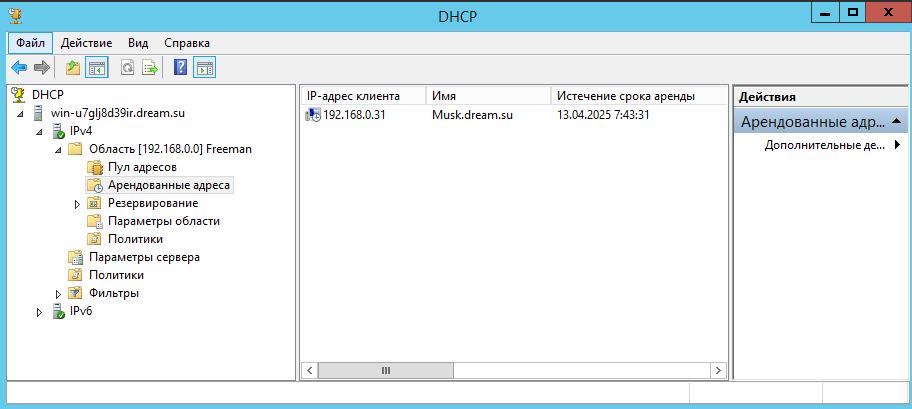Image resolution: width=912 pixels, height=409 pixels.
Task: Open the Дополнительные действия submenu arrow
Action: (x=897, y=145)
